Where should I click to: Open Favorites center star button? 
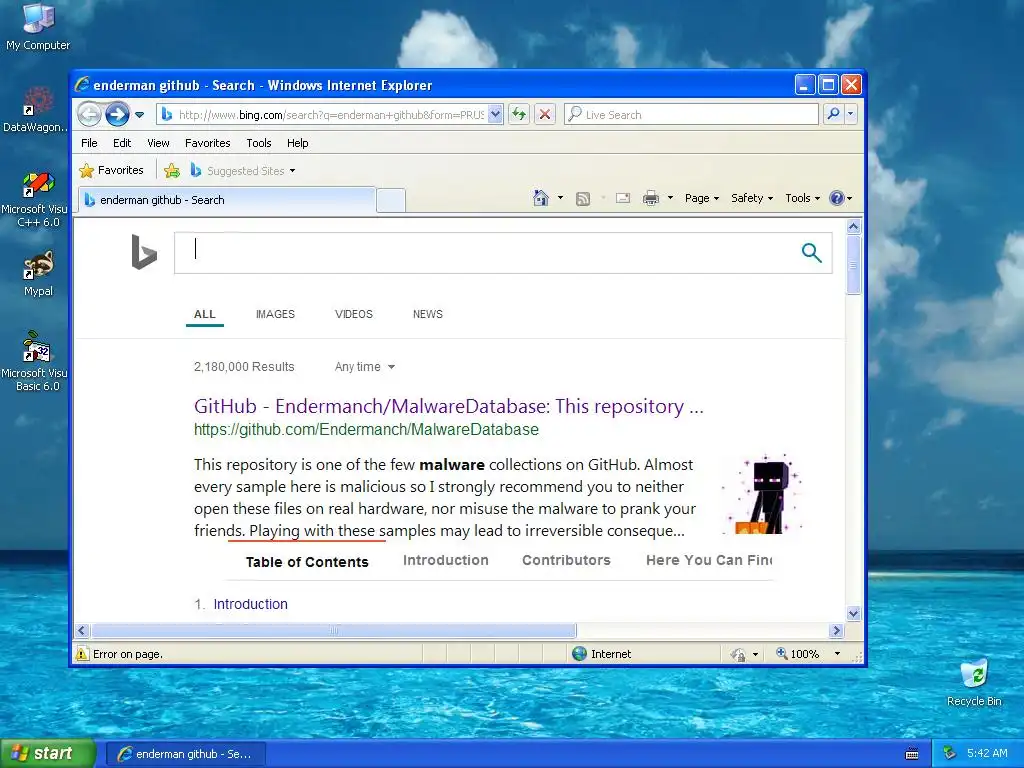111,170
